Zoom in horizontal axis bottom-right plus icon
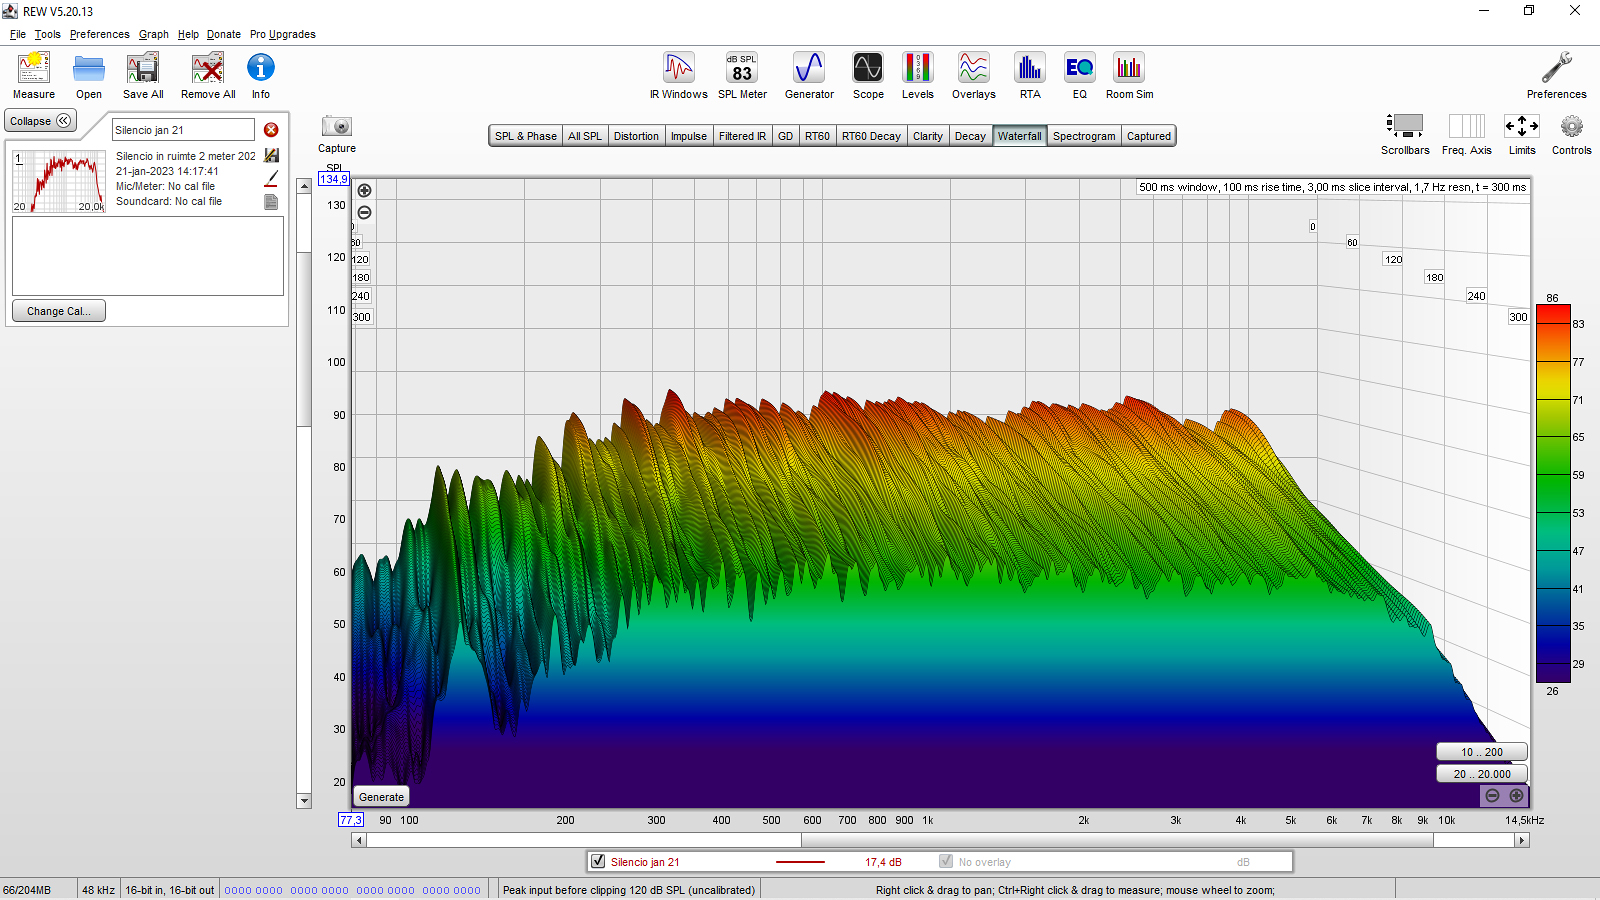1600x900 pixels. click(x=1516, y=796)
